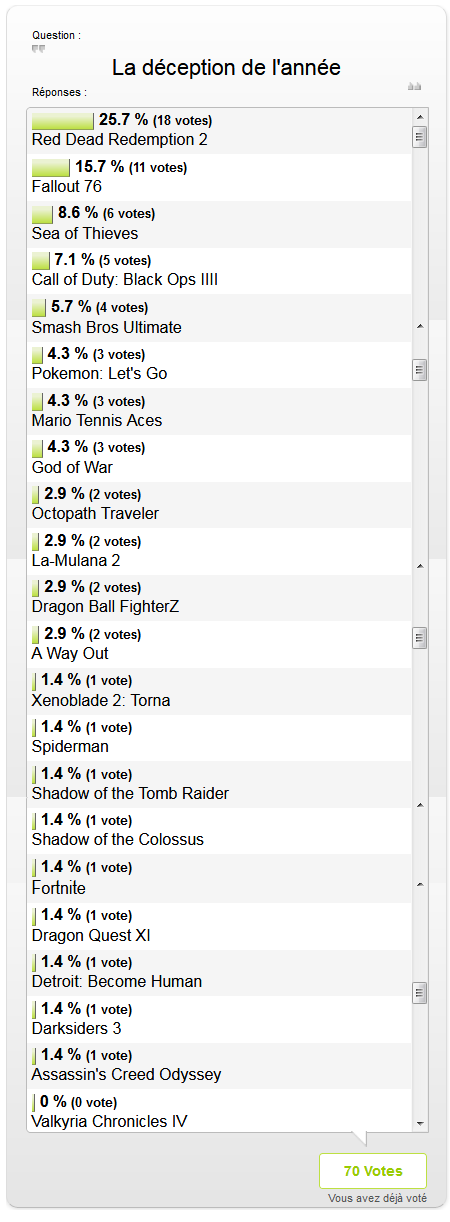Click the poll title La déception de l'année

pyautogui.click(x=226, y=68)
